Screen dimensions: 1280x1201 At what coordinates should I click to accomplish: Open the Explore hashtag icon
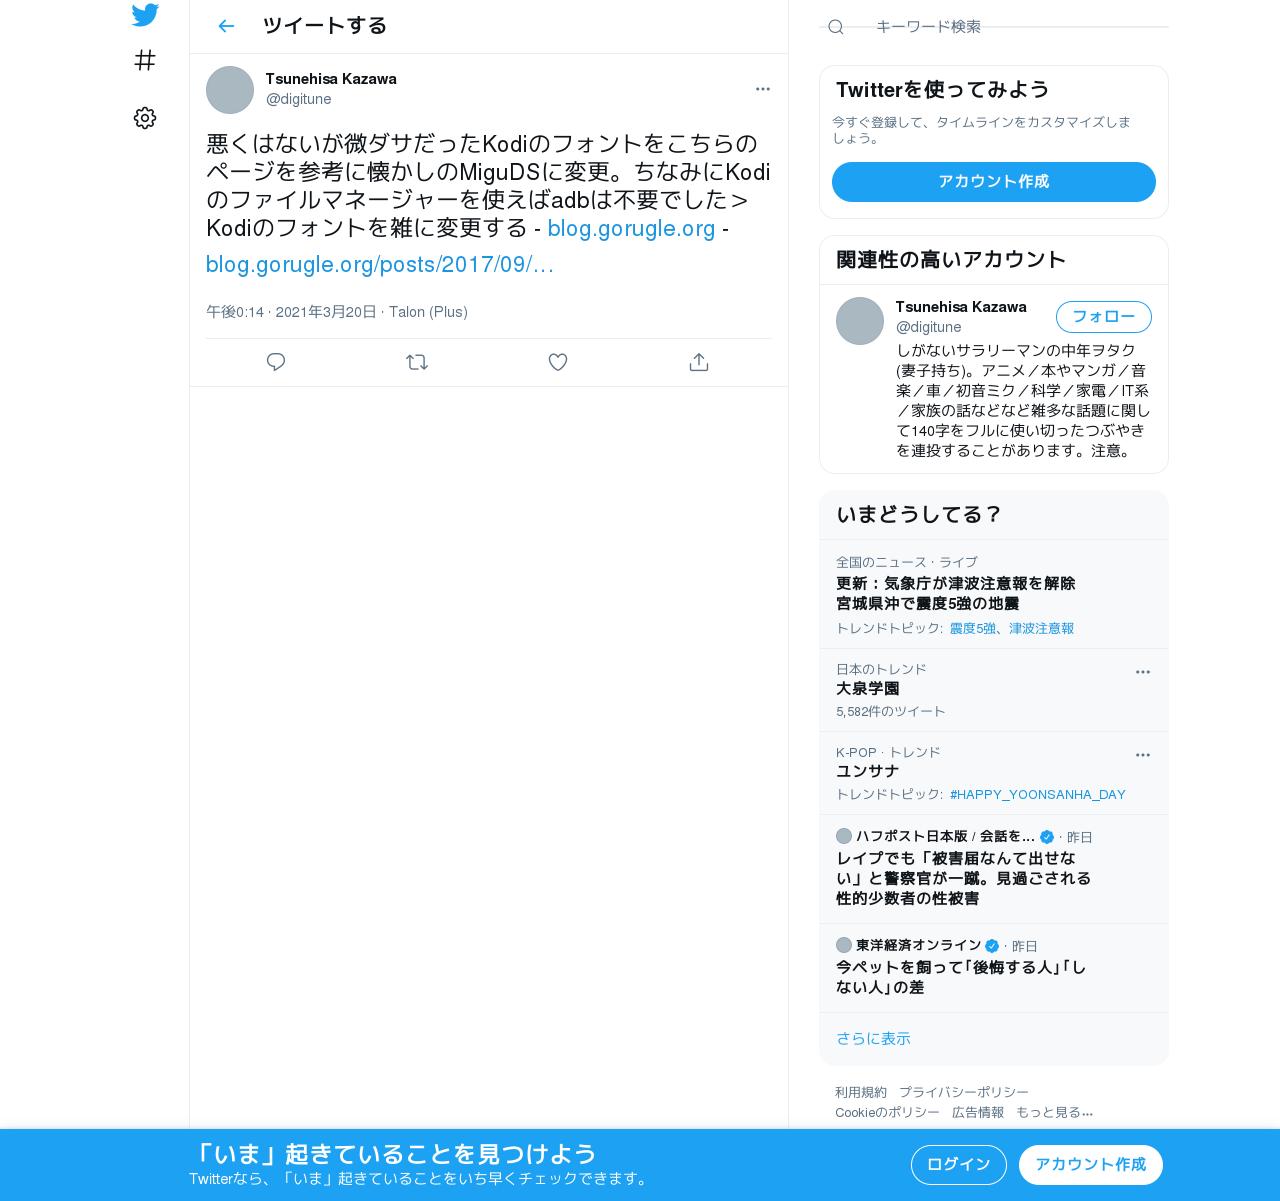[x=145, y=61]
